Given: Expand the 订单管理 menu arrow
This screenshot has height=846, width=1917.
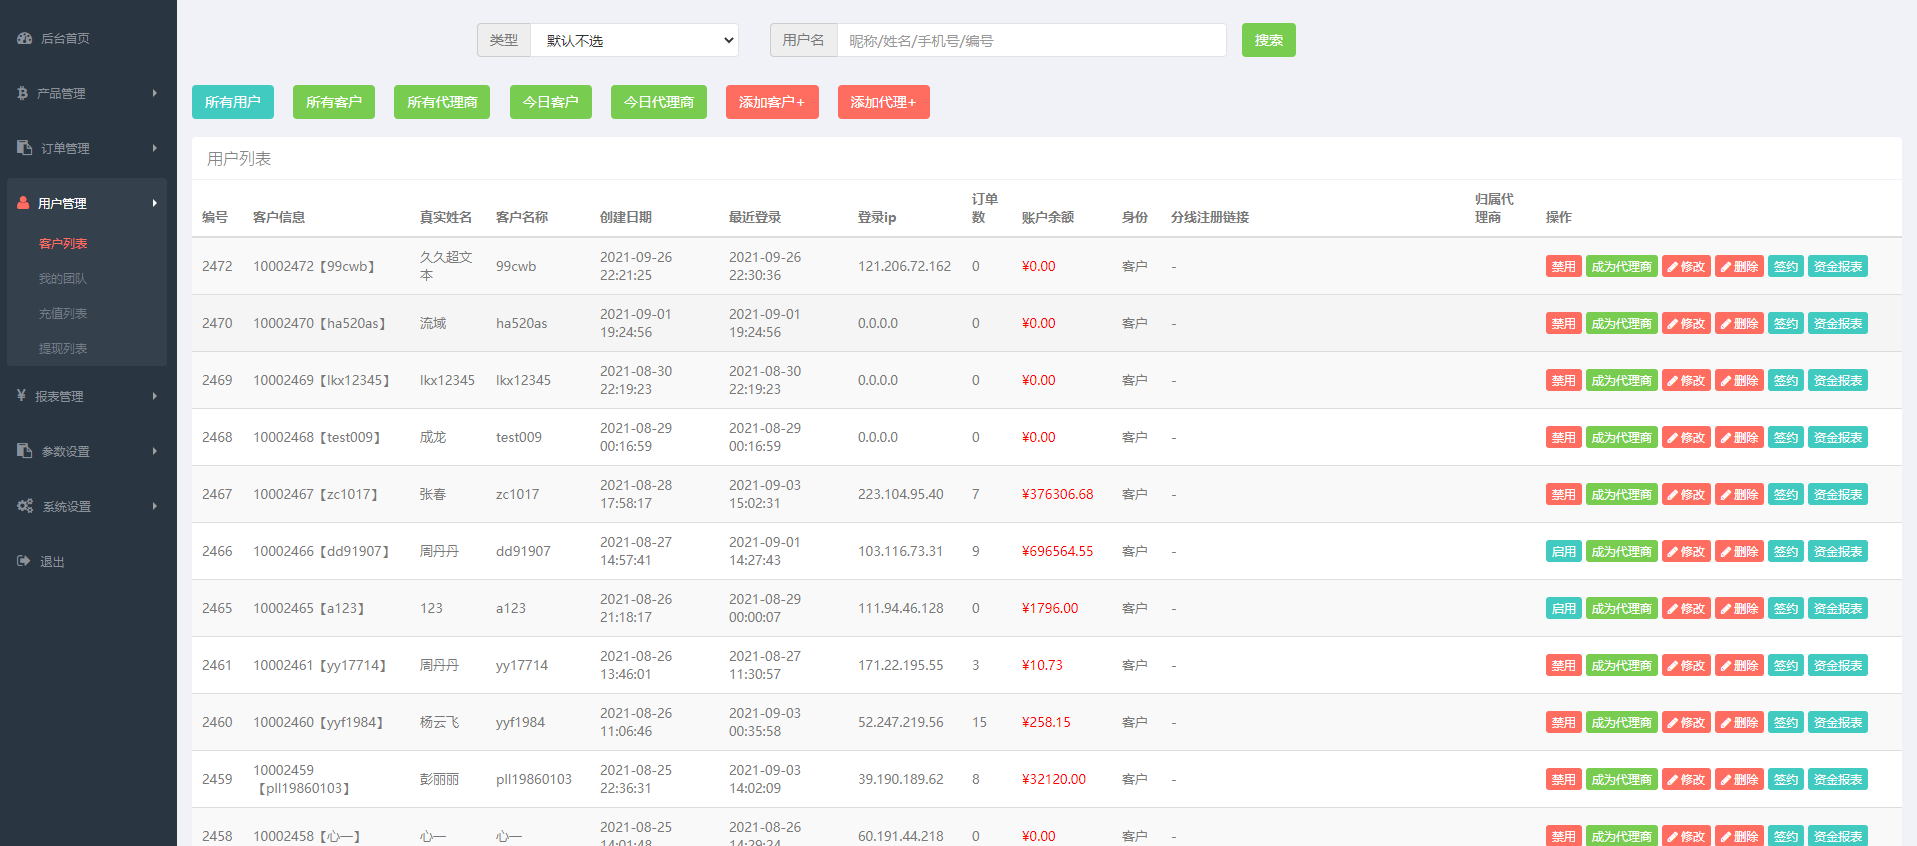Looking at the screenshot, I should point(154,148).
